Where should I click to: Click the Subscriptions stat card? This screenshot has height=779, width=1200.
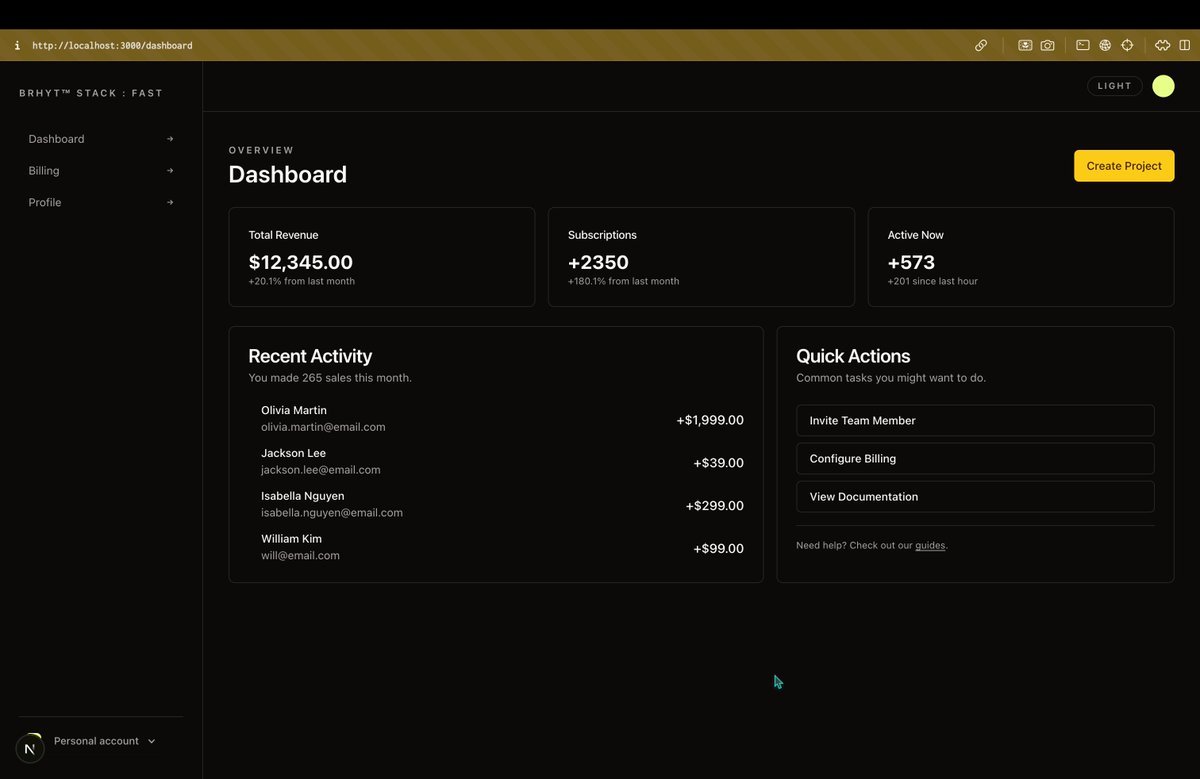(x=701, y=257)
